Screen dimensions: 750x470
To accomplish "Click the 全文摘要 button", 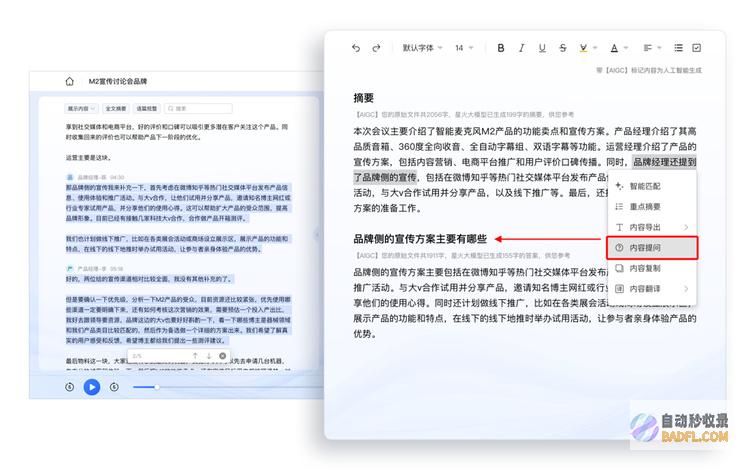I will tap(116, 109).
